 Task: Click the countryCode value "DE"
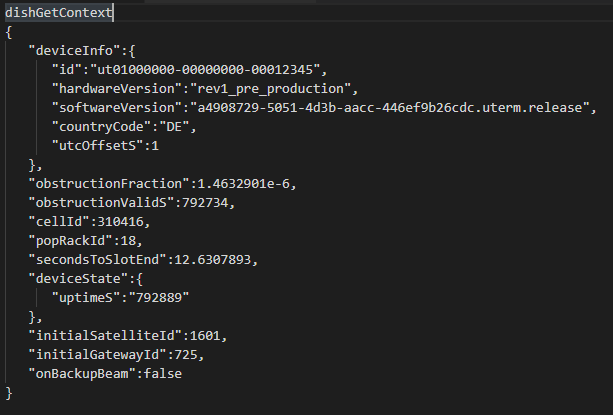[174, 127]
